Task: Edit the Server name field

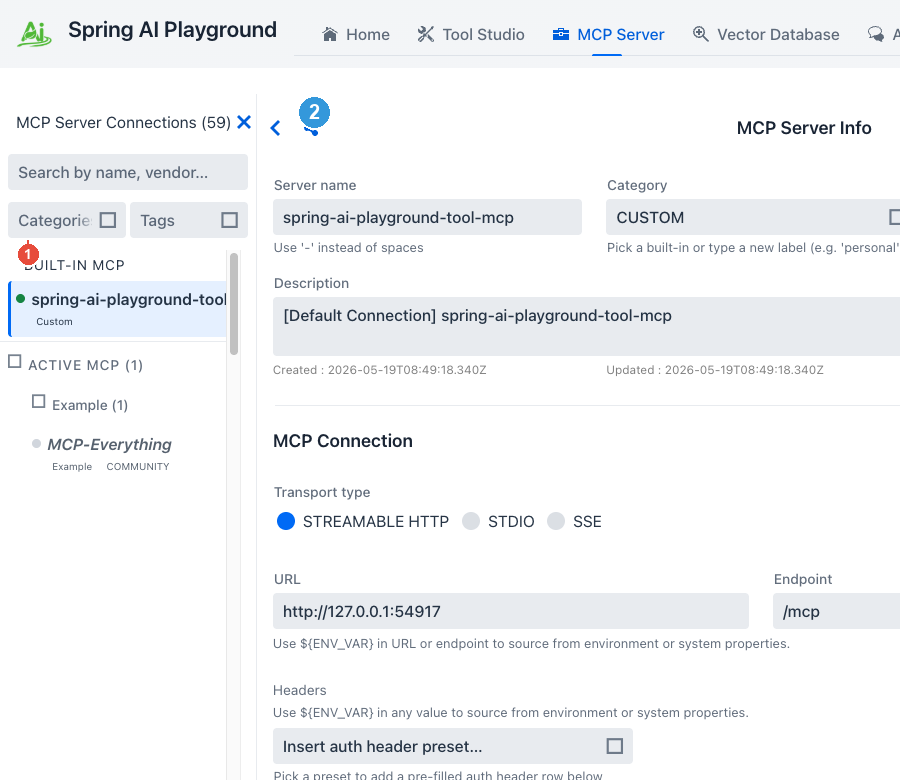Action: (427, 217)
